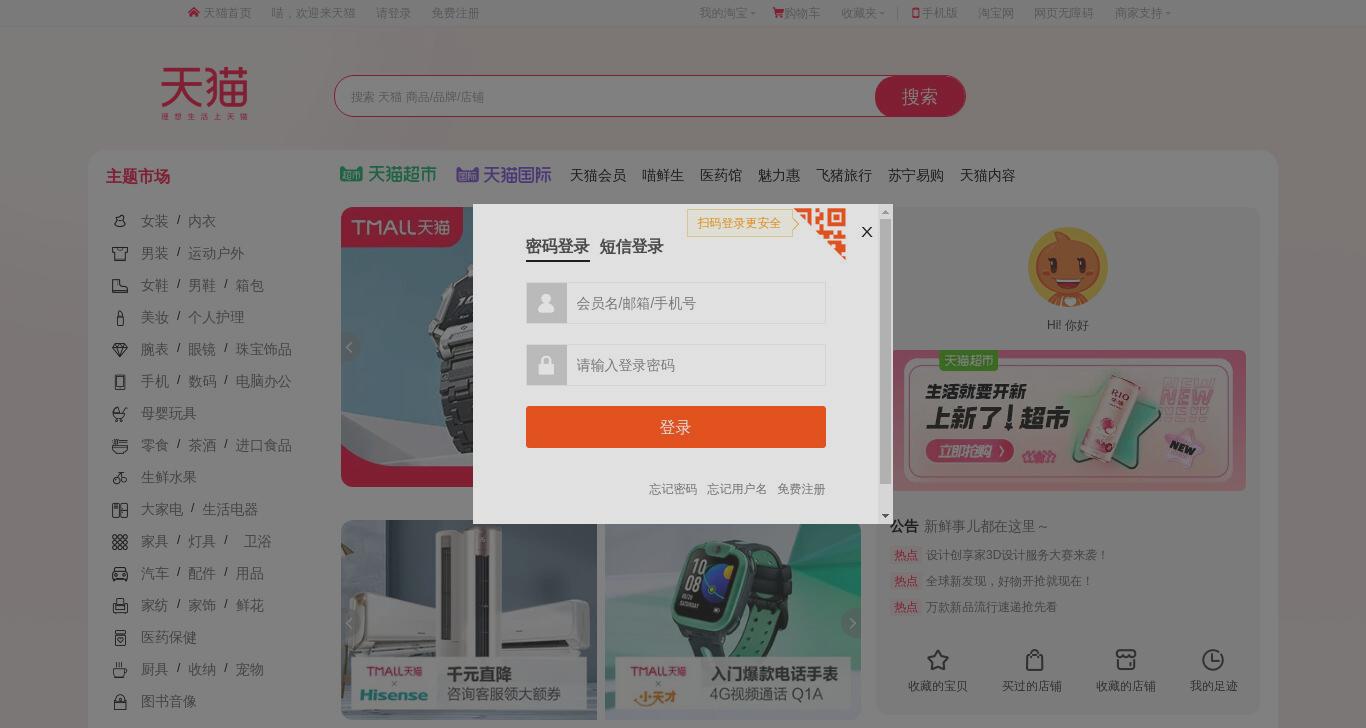Switch to 短信登录 tab
The height and width of the screenshot is (728, 1366).
pyautogui.click(x=631, y=246)
